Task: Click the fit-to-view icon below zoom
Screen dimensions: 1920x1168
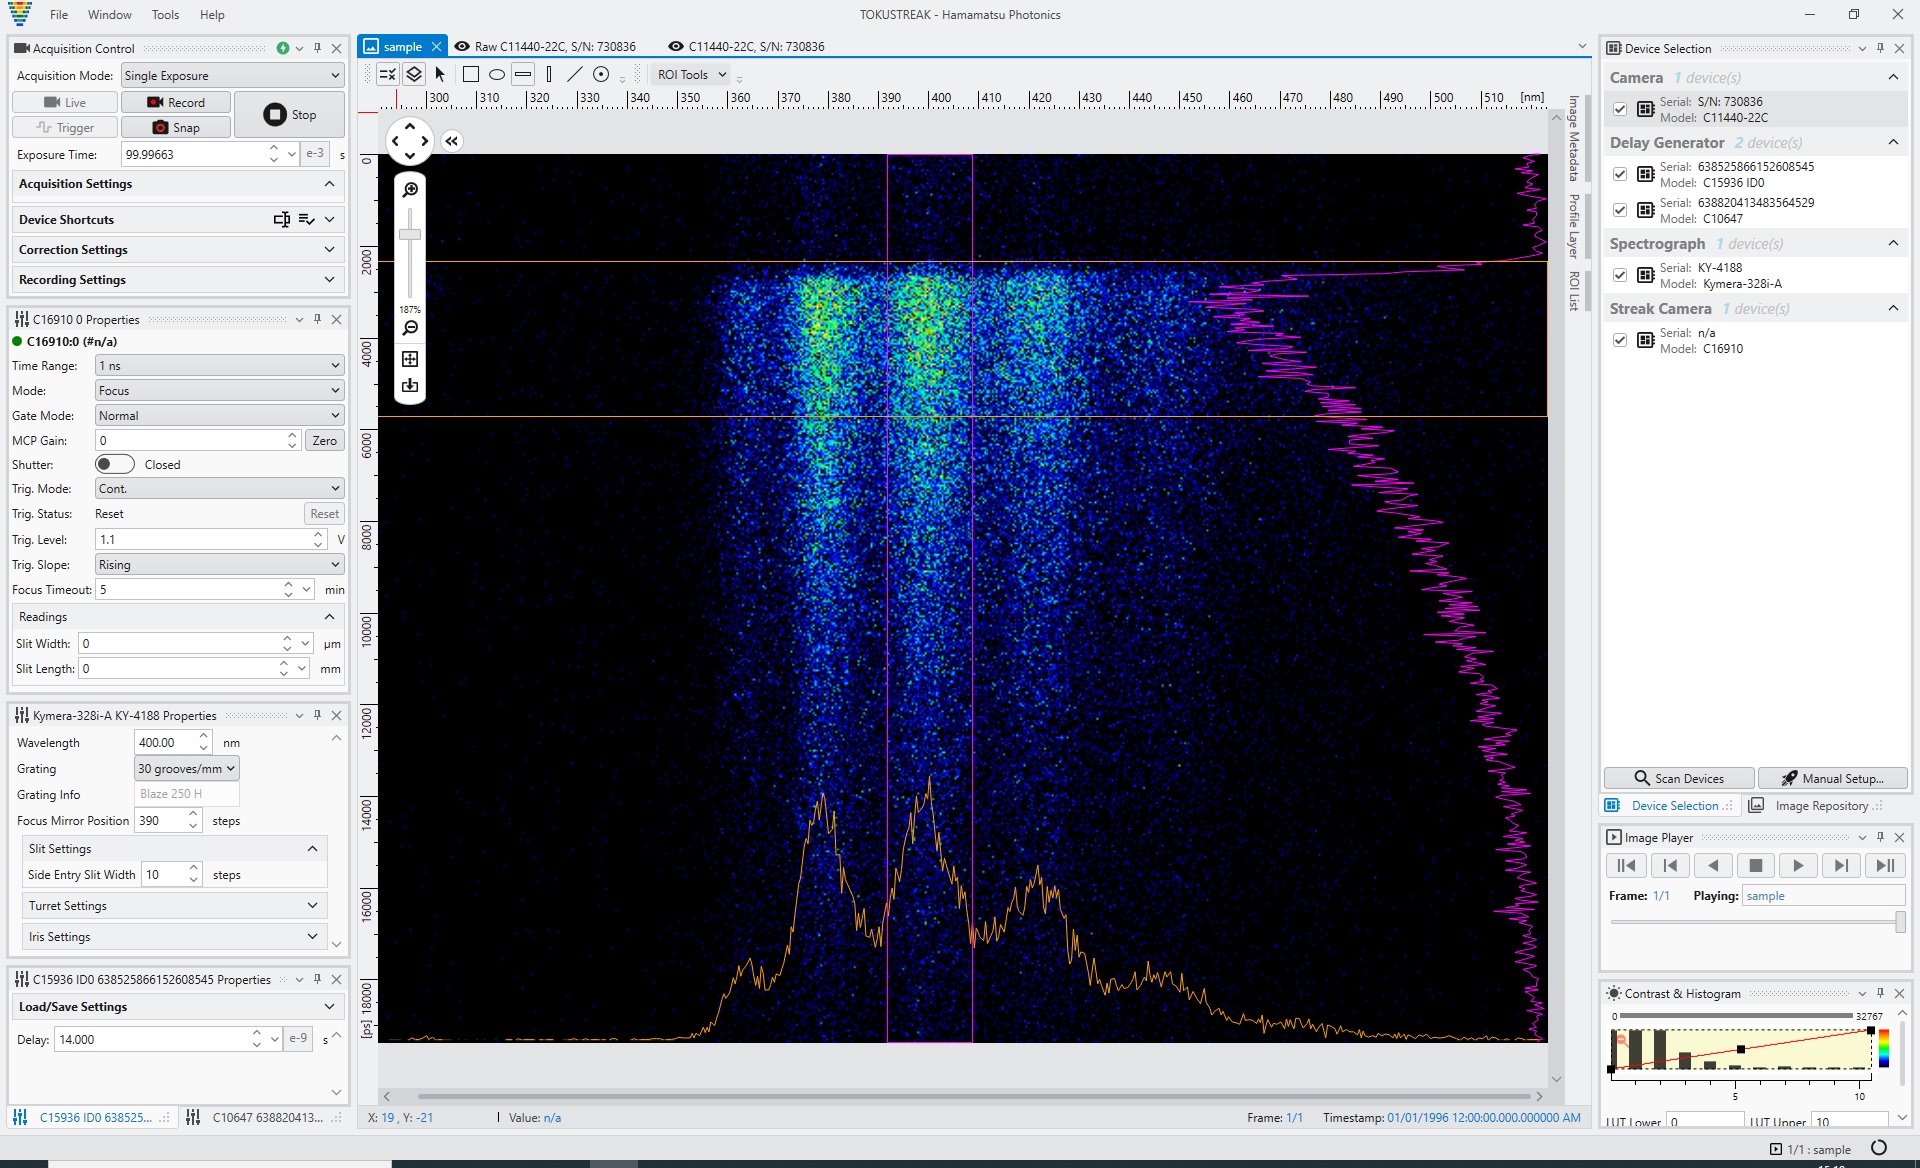Action: (410, 359)
